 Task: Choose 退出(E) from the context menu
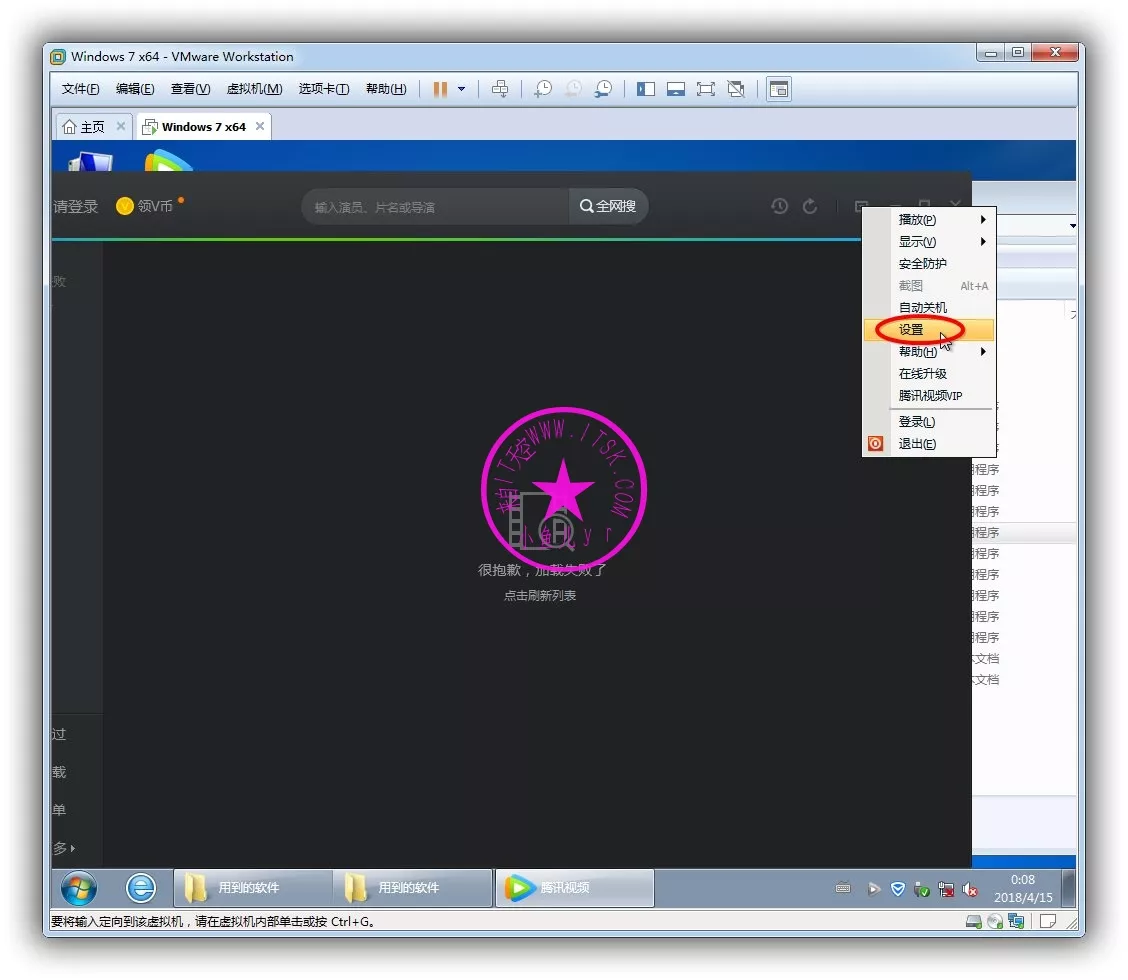(x=917, y=444)
